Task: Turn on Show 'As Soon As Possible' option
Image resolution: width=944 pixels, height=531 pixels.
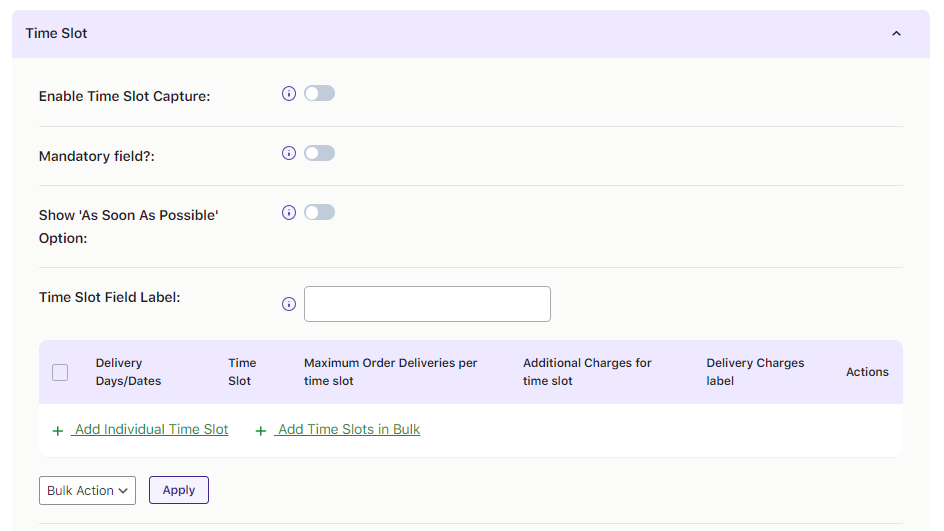Action: click(x=319, y=213)
